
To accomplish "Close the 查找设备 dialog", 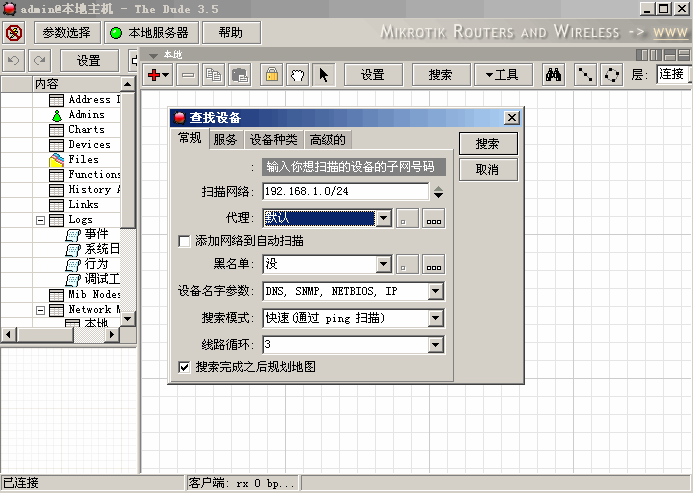I will pos(511,118).
